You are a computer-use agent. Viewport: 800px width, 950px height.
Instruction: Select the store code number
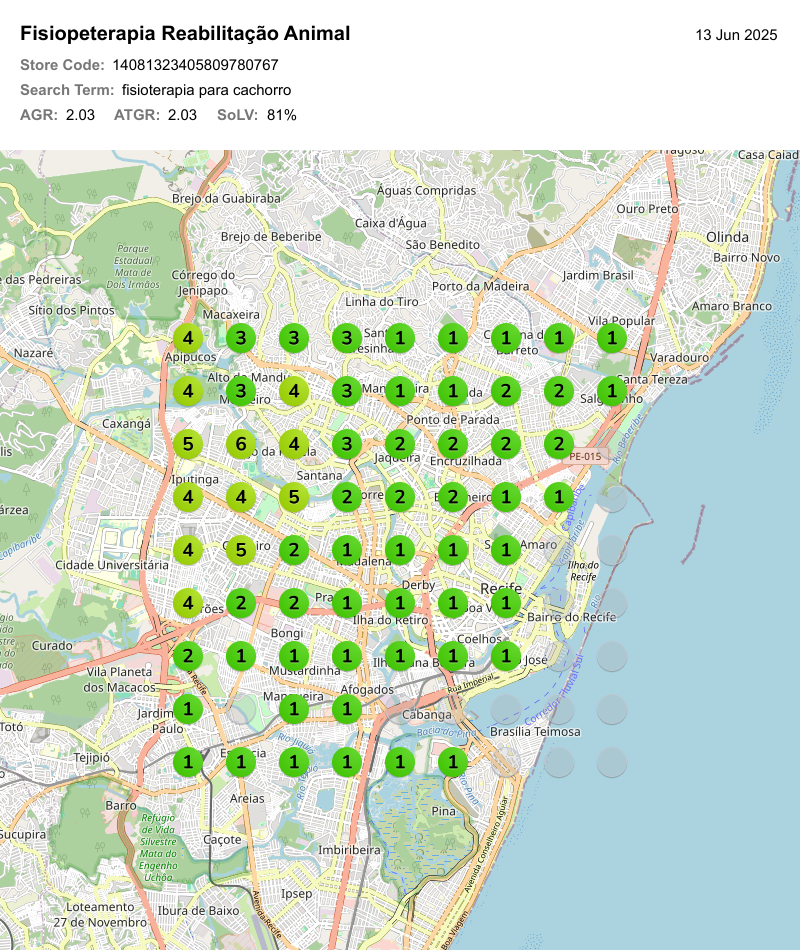tap(195, 65)
